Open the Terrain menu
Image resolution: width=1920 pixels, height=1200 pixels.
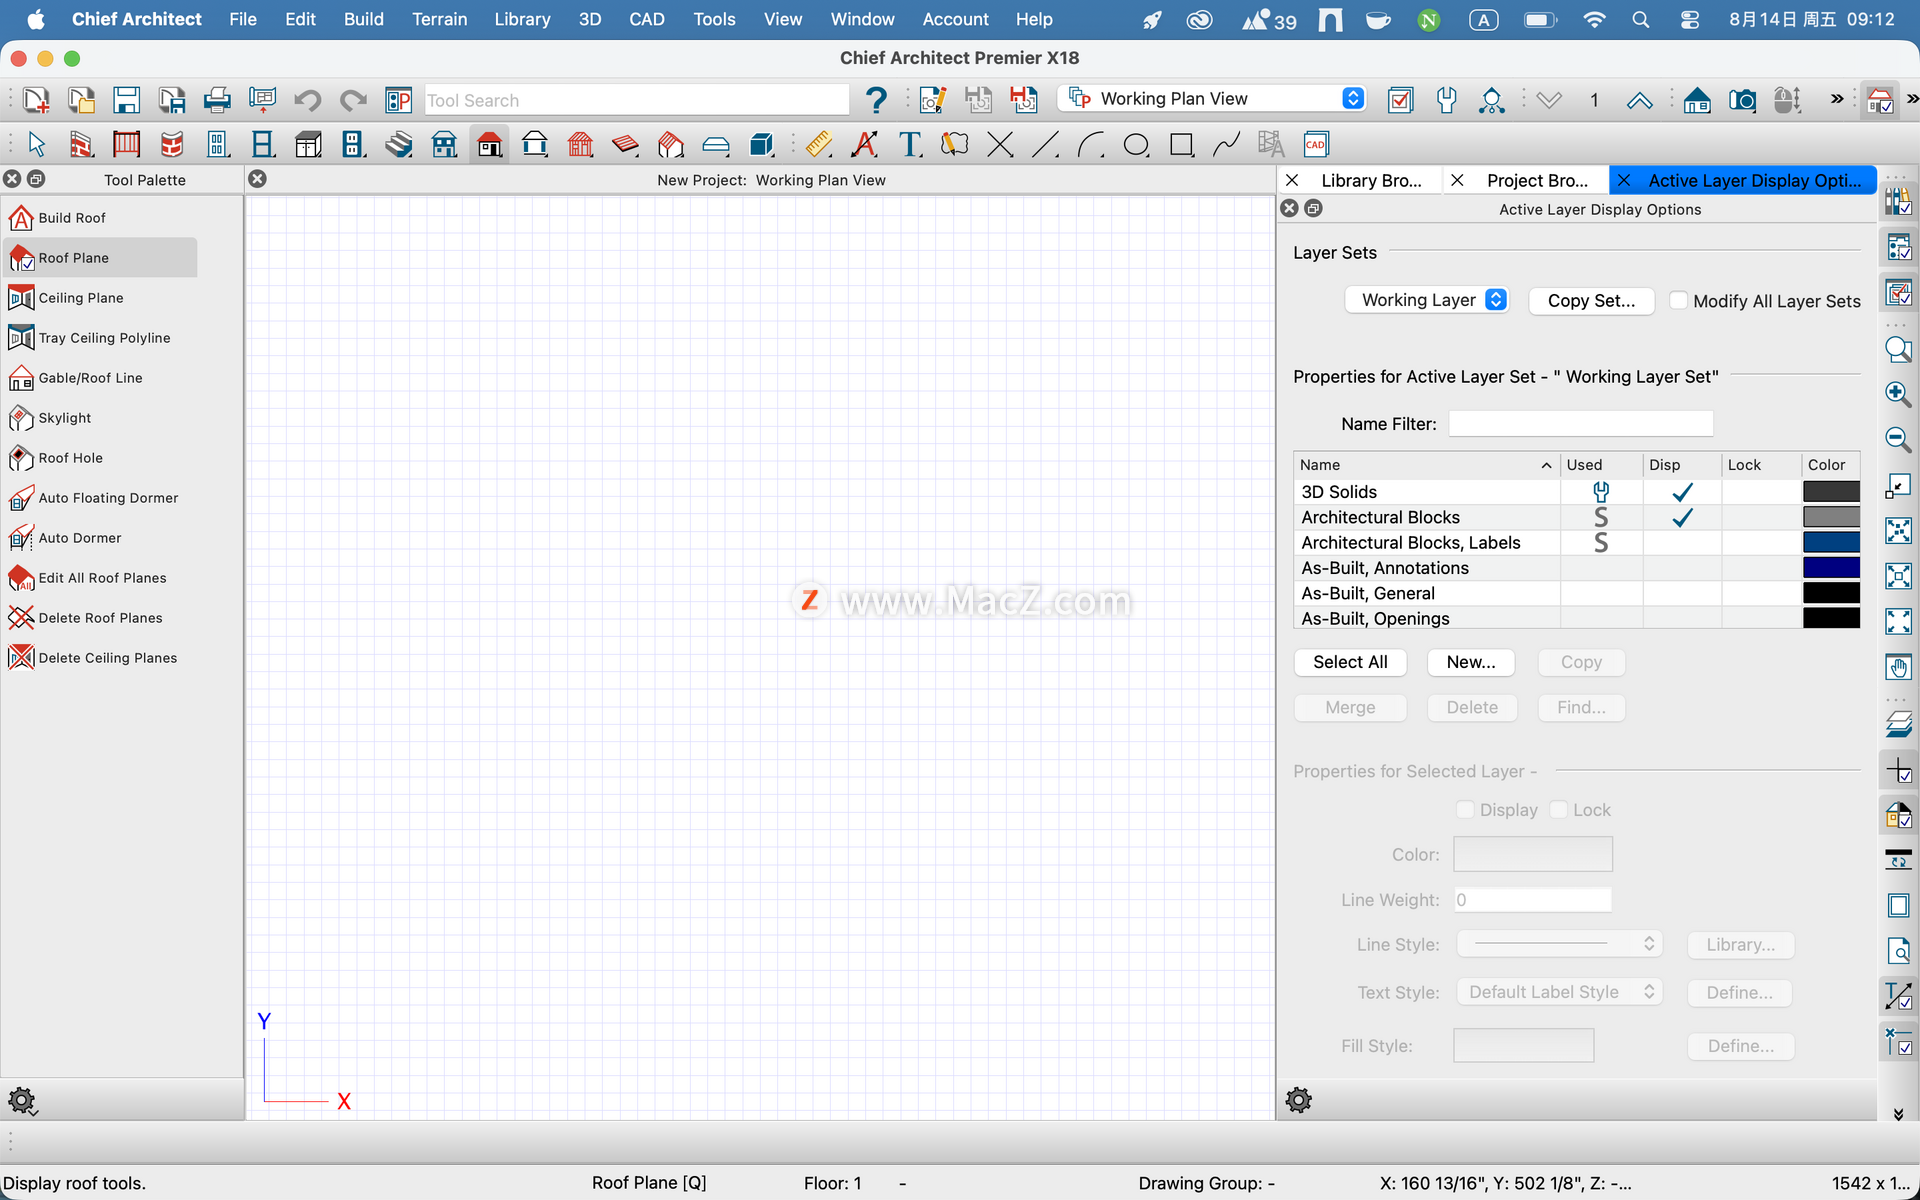pos(440,19)
